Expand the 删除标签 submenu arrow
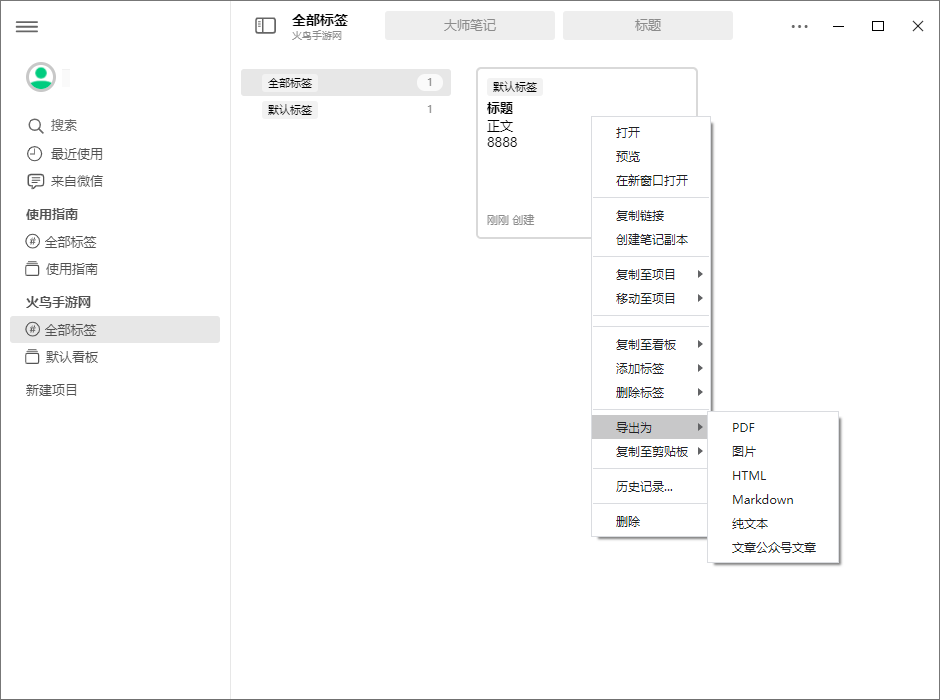 pyautogui.click(x=700, y=393)
